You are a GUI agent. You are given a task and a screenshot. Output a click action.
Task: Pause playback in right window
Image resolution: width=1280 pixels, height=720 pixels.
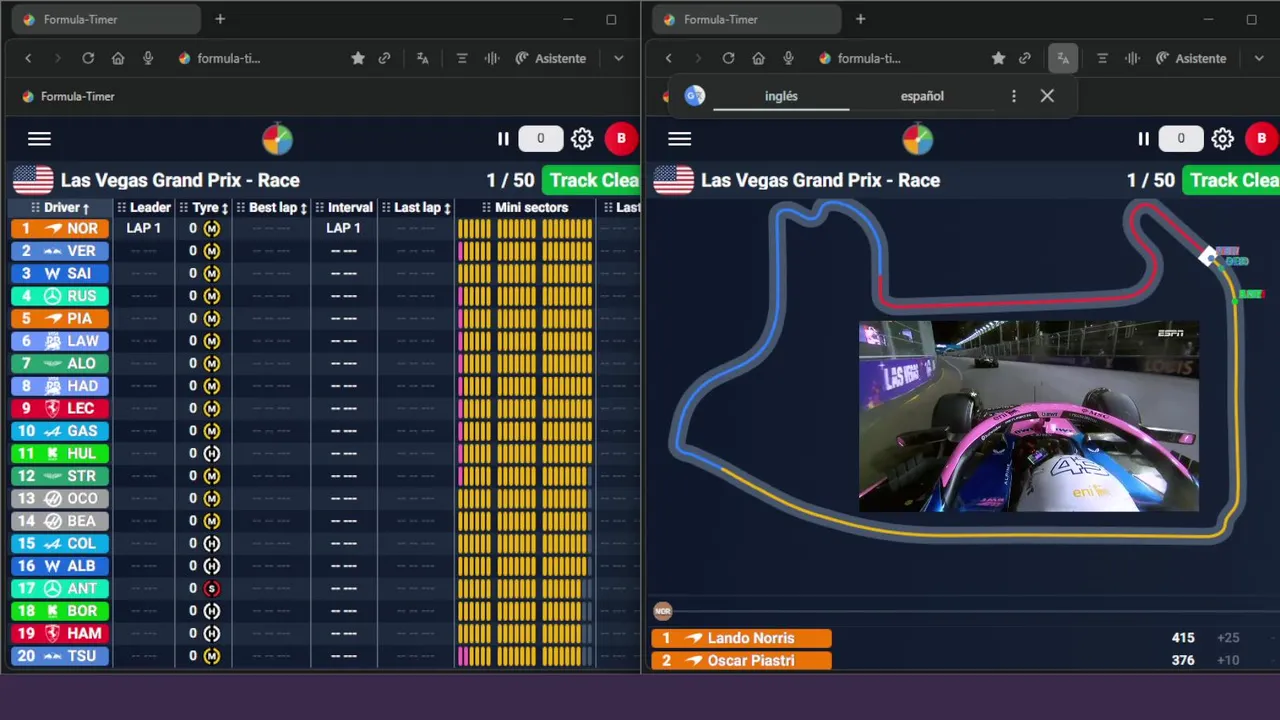click(1143, 139)
